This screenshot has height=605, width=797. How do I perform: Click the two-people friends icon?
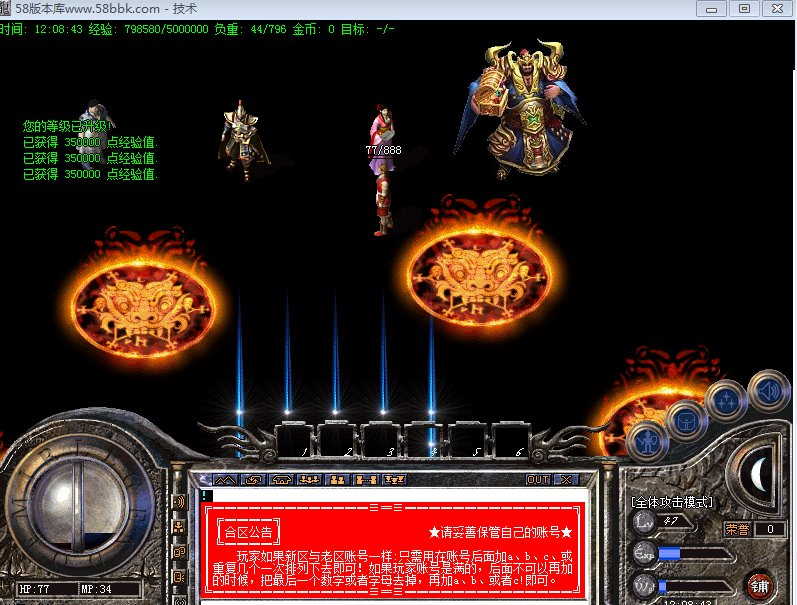pyautogui.click(x=338, y=479)
